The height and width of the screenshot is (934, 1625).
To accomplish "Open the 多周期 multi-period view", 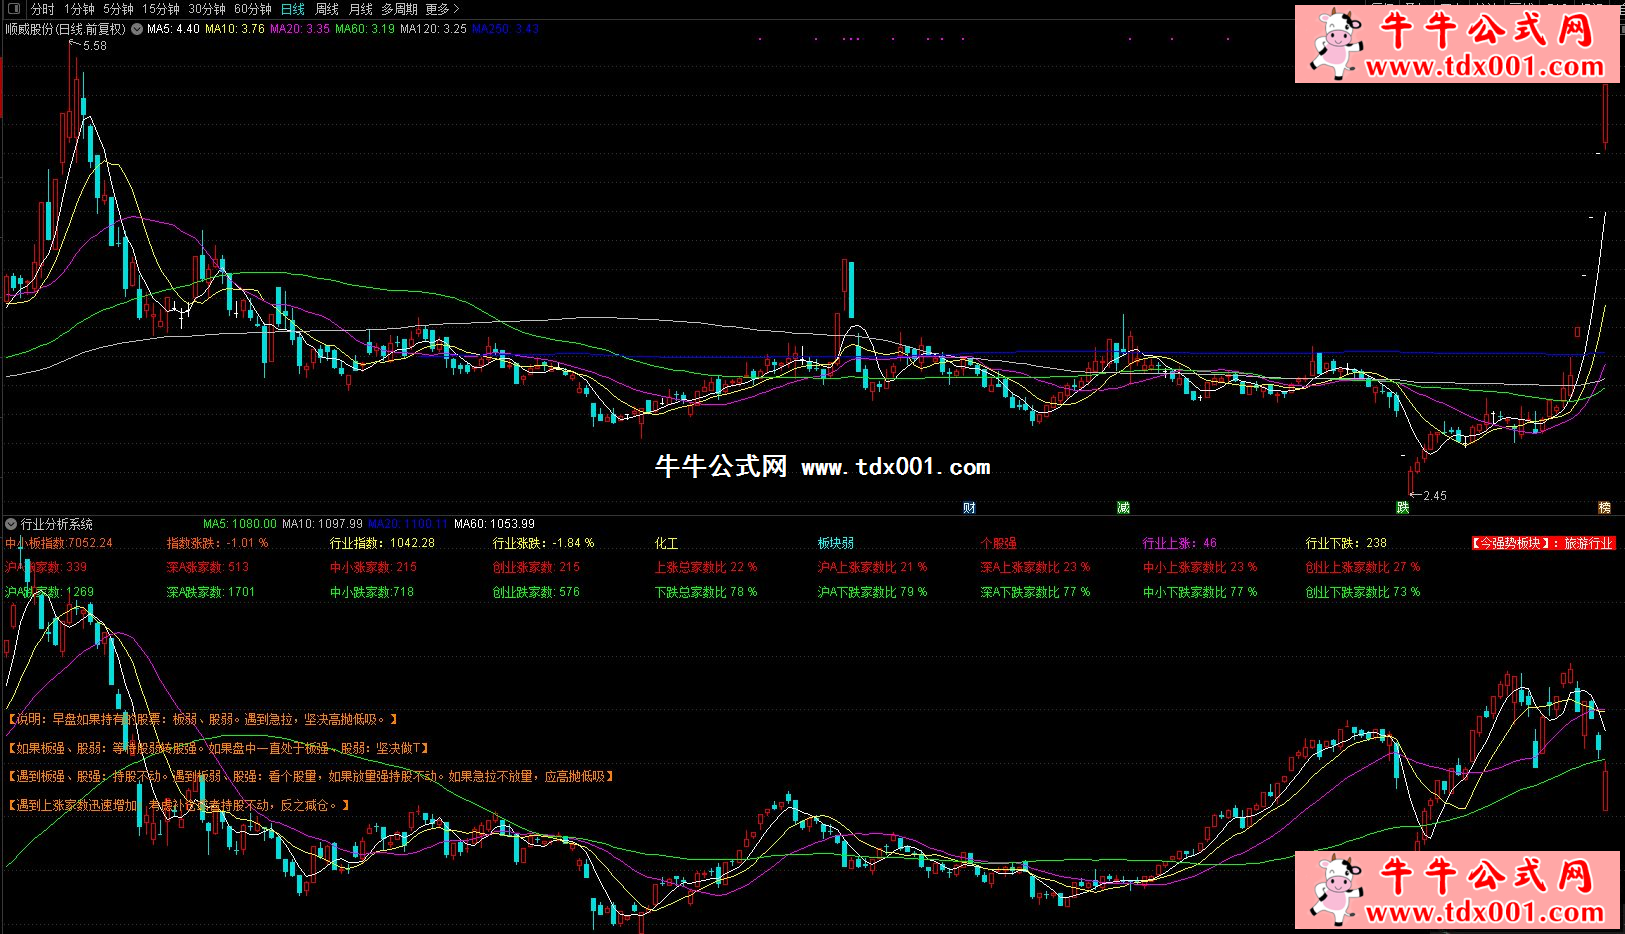I will pyautogui.click(x=399, y=9).
